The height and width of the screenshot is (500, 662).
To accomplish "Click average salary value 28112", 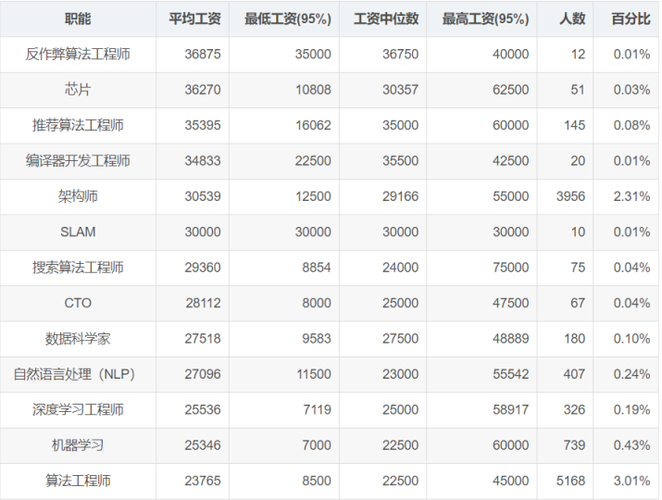I will [x=203, y=303].
